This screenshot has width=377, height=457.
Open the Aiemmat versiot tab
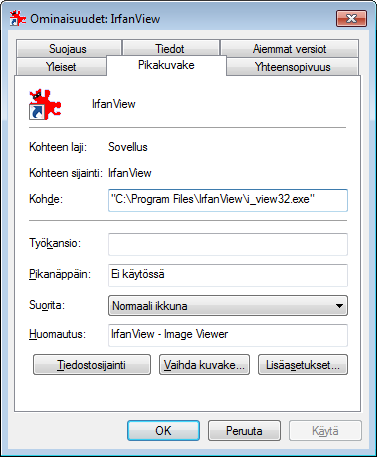tap(289, 49)
